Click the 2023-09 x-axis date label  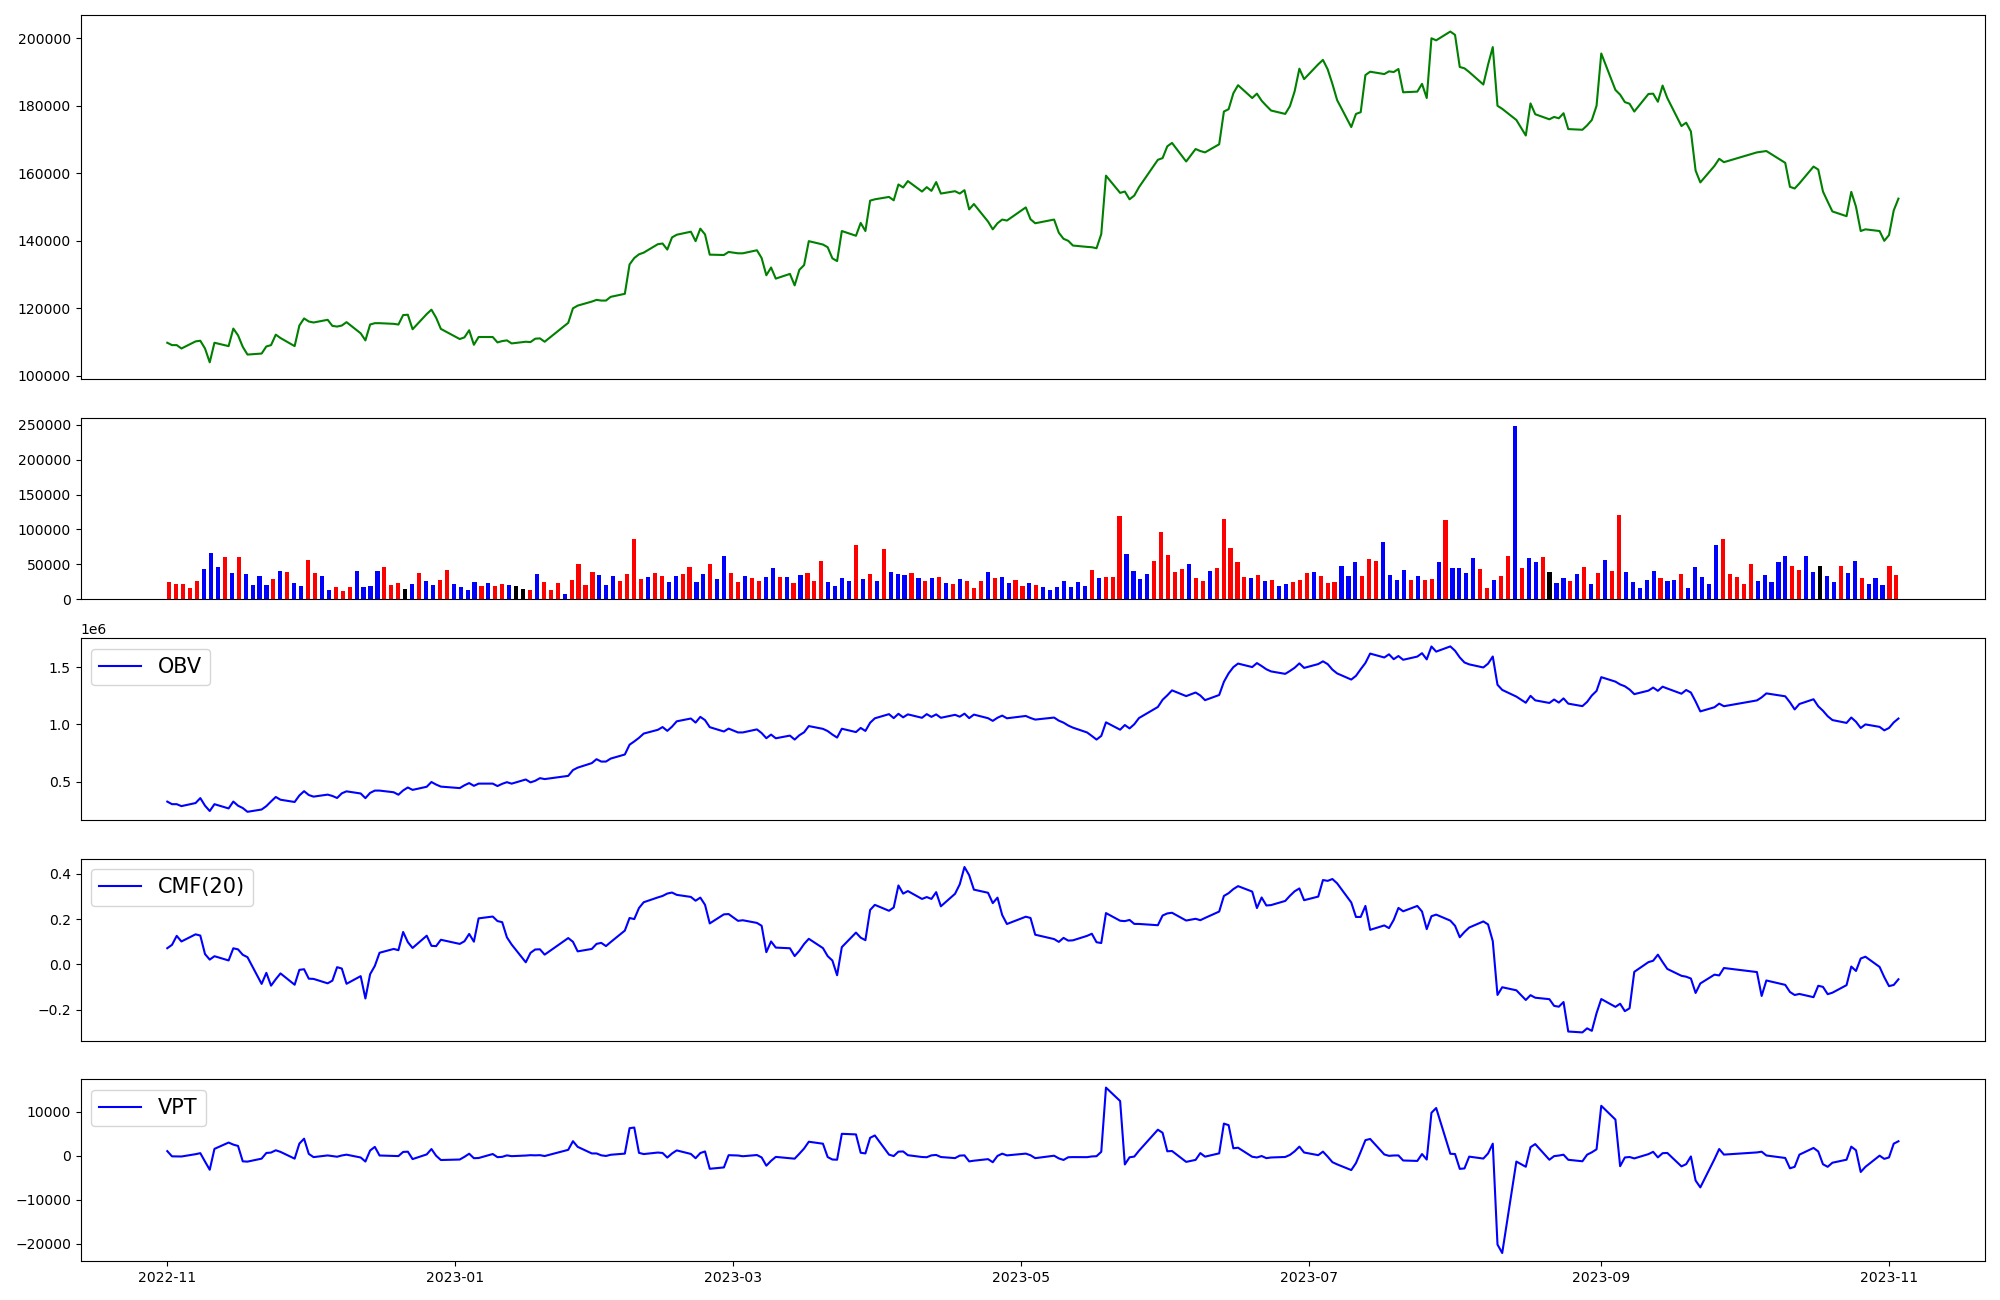[x=1602, y=1276]
